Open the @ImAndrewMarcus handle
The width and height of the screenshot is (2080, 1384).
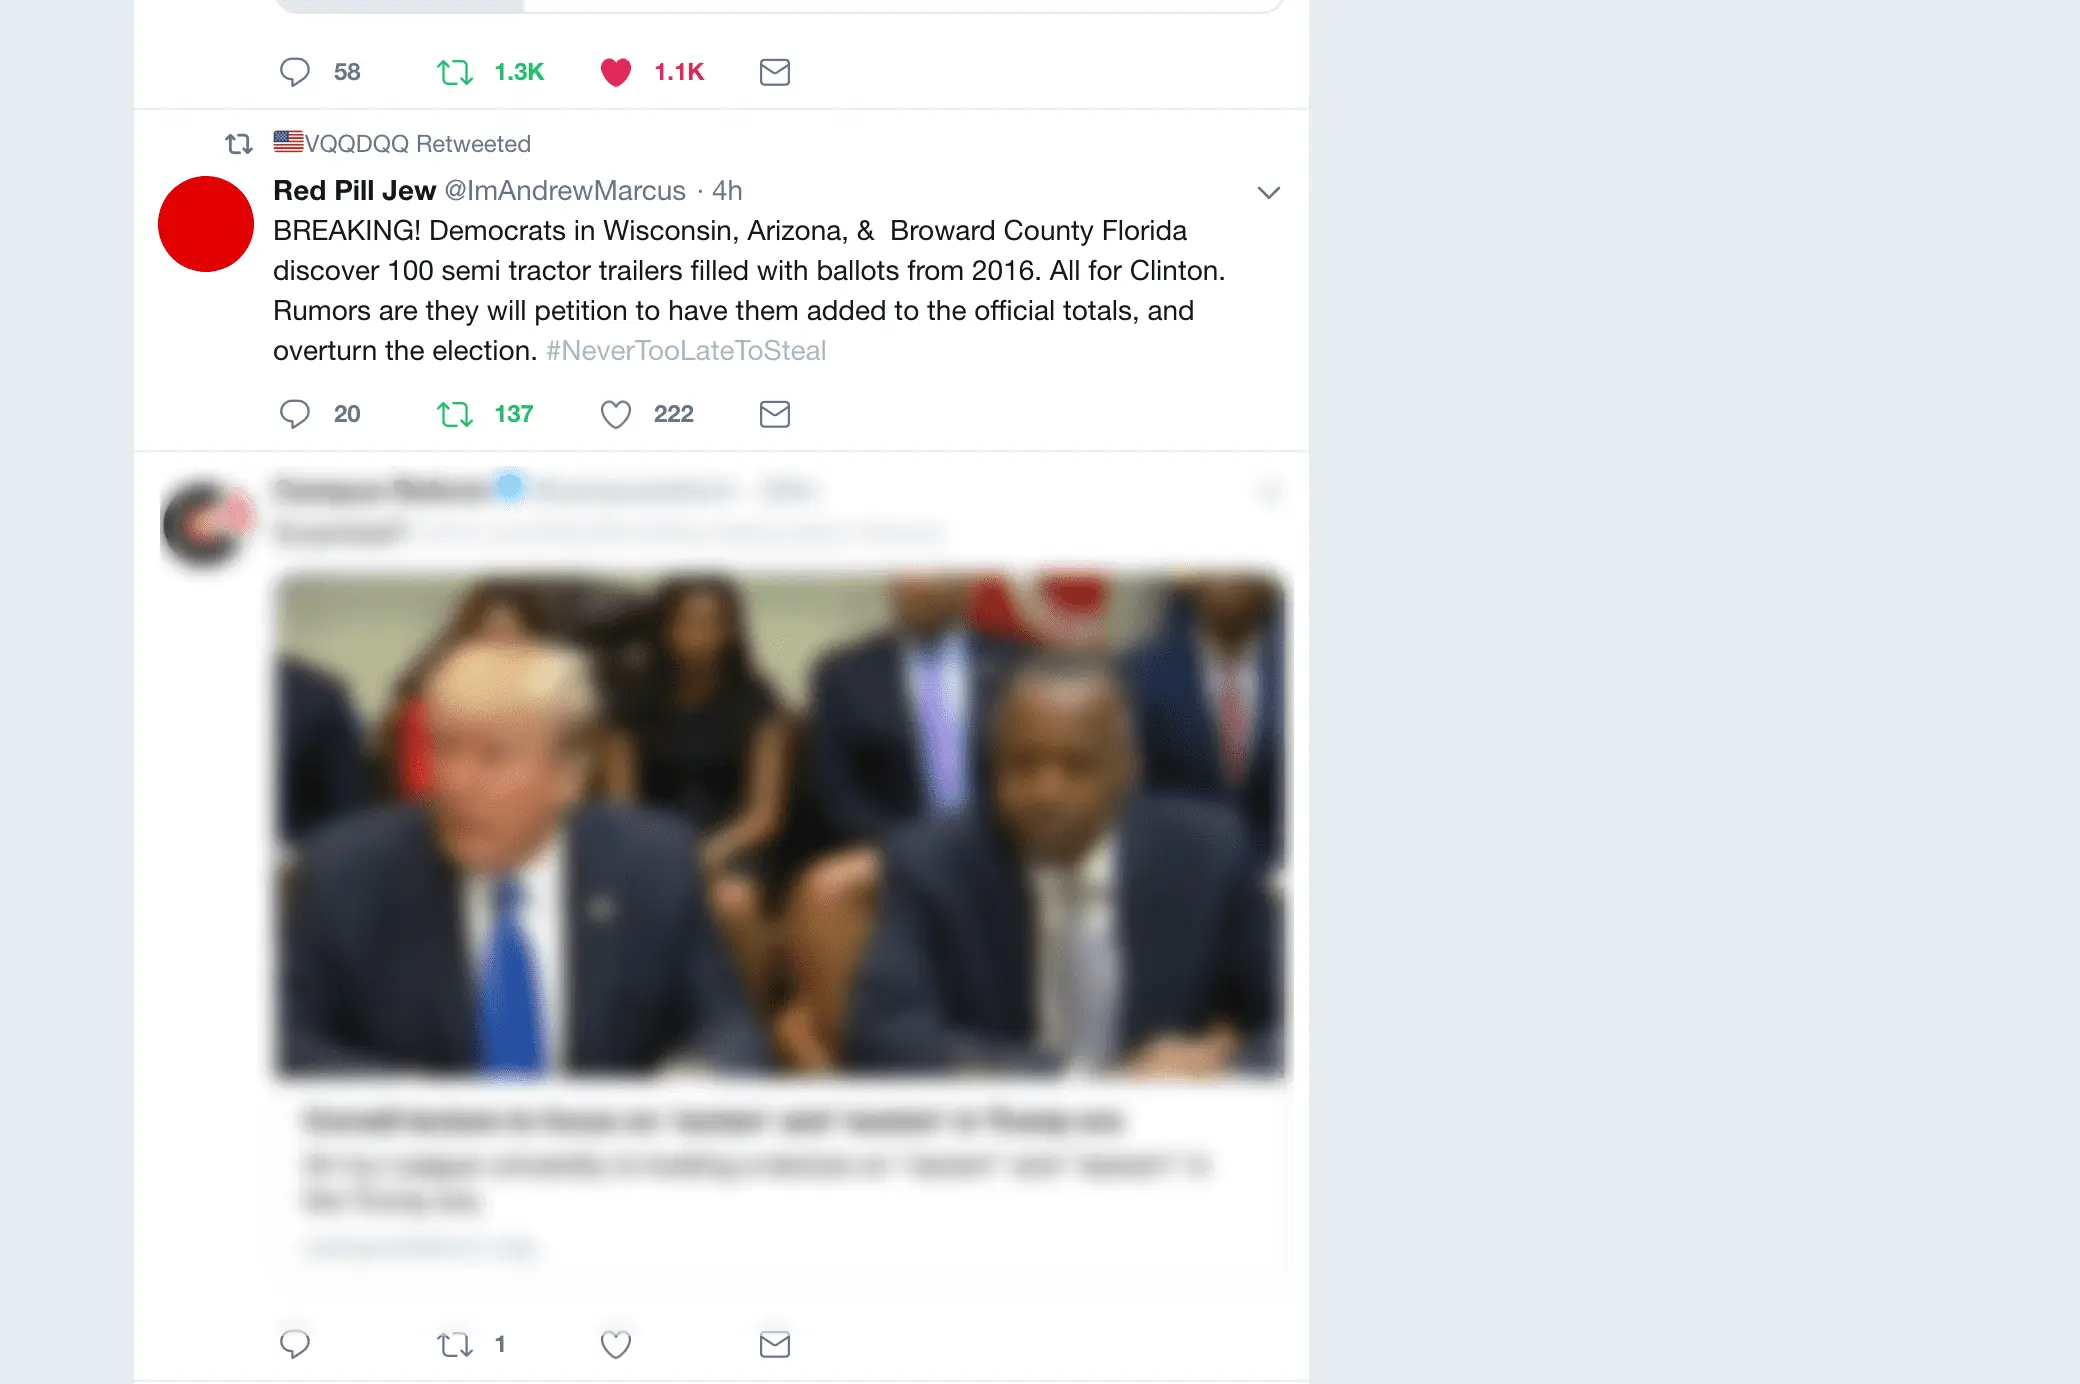(x=565, y=191)
